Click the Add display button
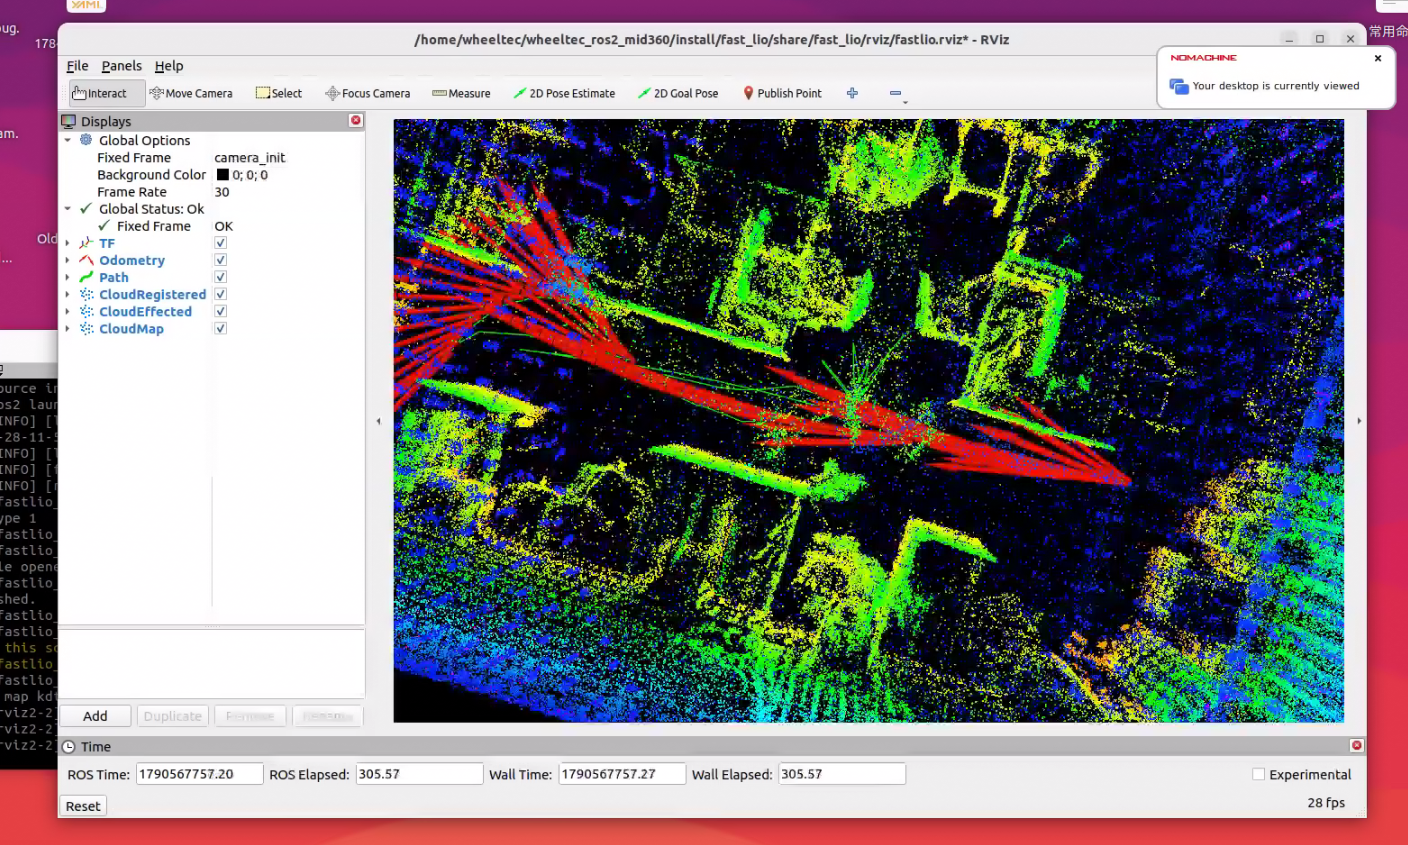1408x845 pixels. pos(95,716)
